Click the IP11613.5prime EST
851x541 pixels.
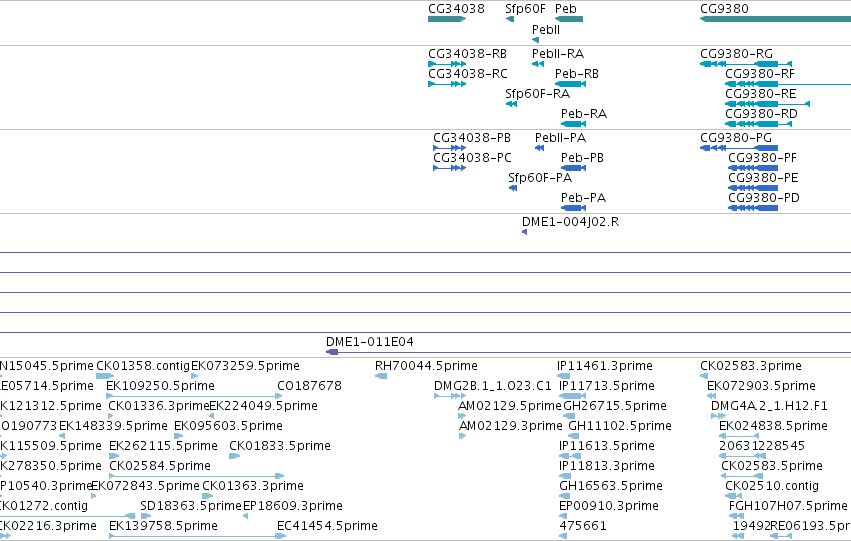570,456
